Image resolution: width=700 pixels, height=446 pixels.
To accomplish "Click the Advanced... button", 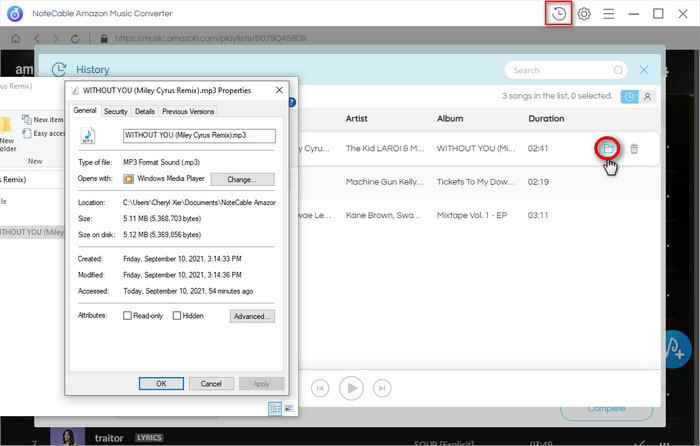I will coord(252,316).
